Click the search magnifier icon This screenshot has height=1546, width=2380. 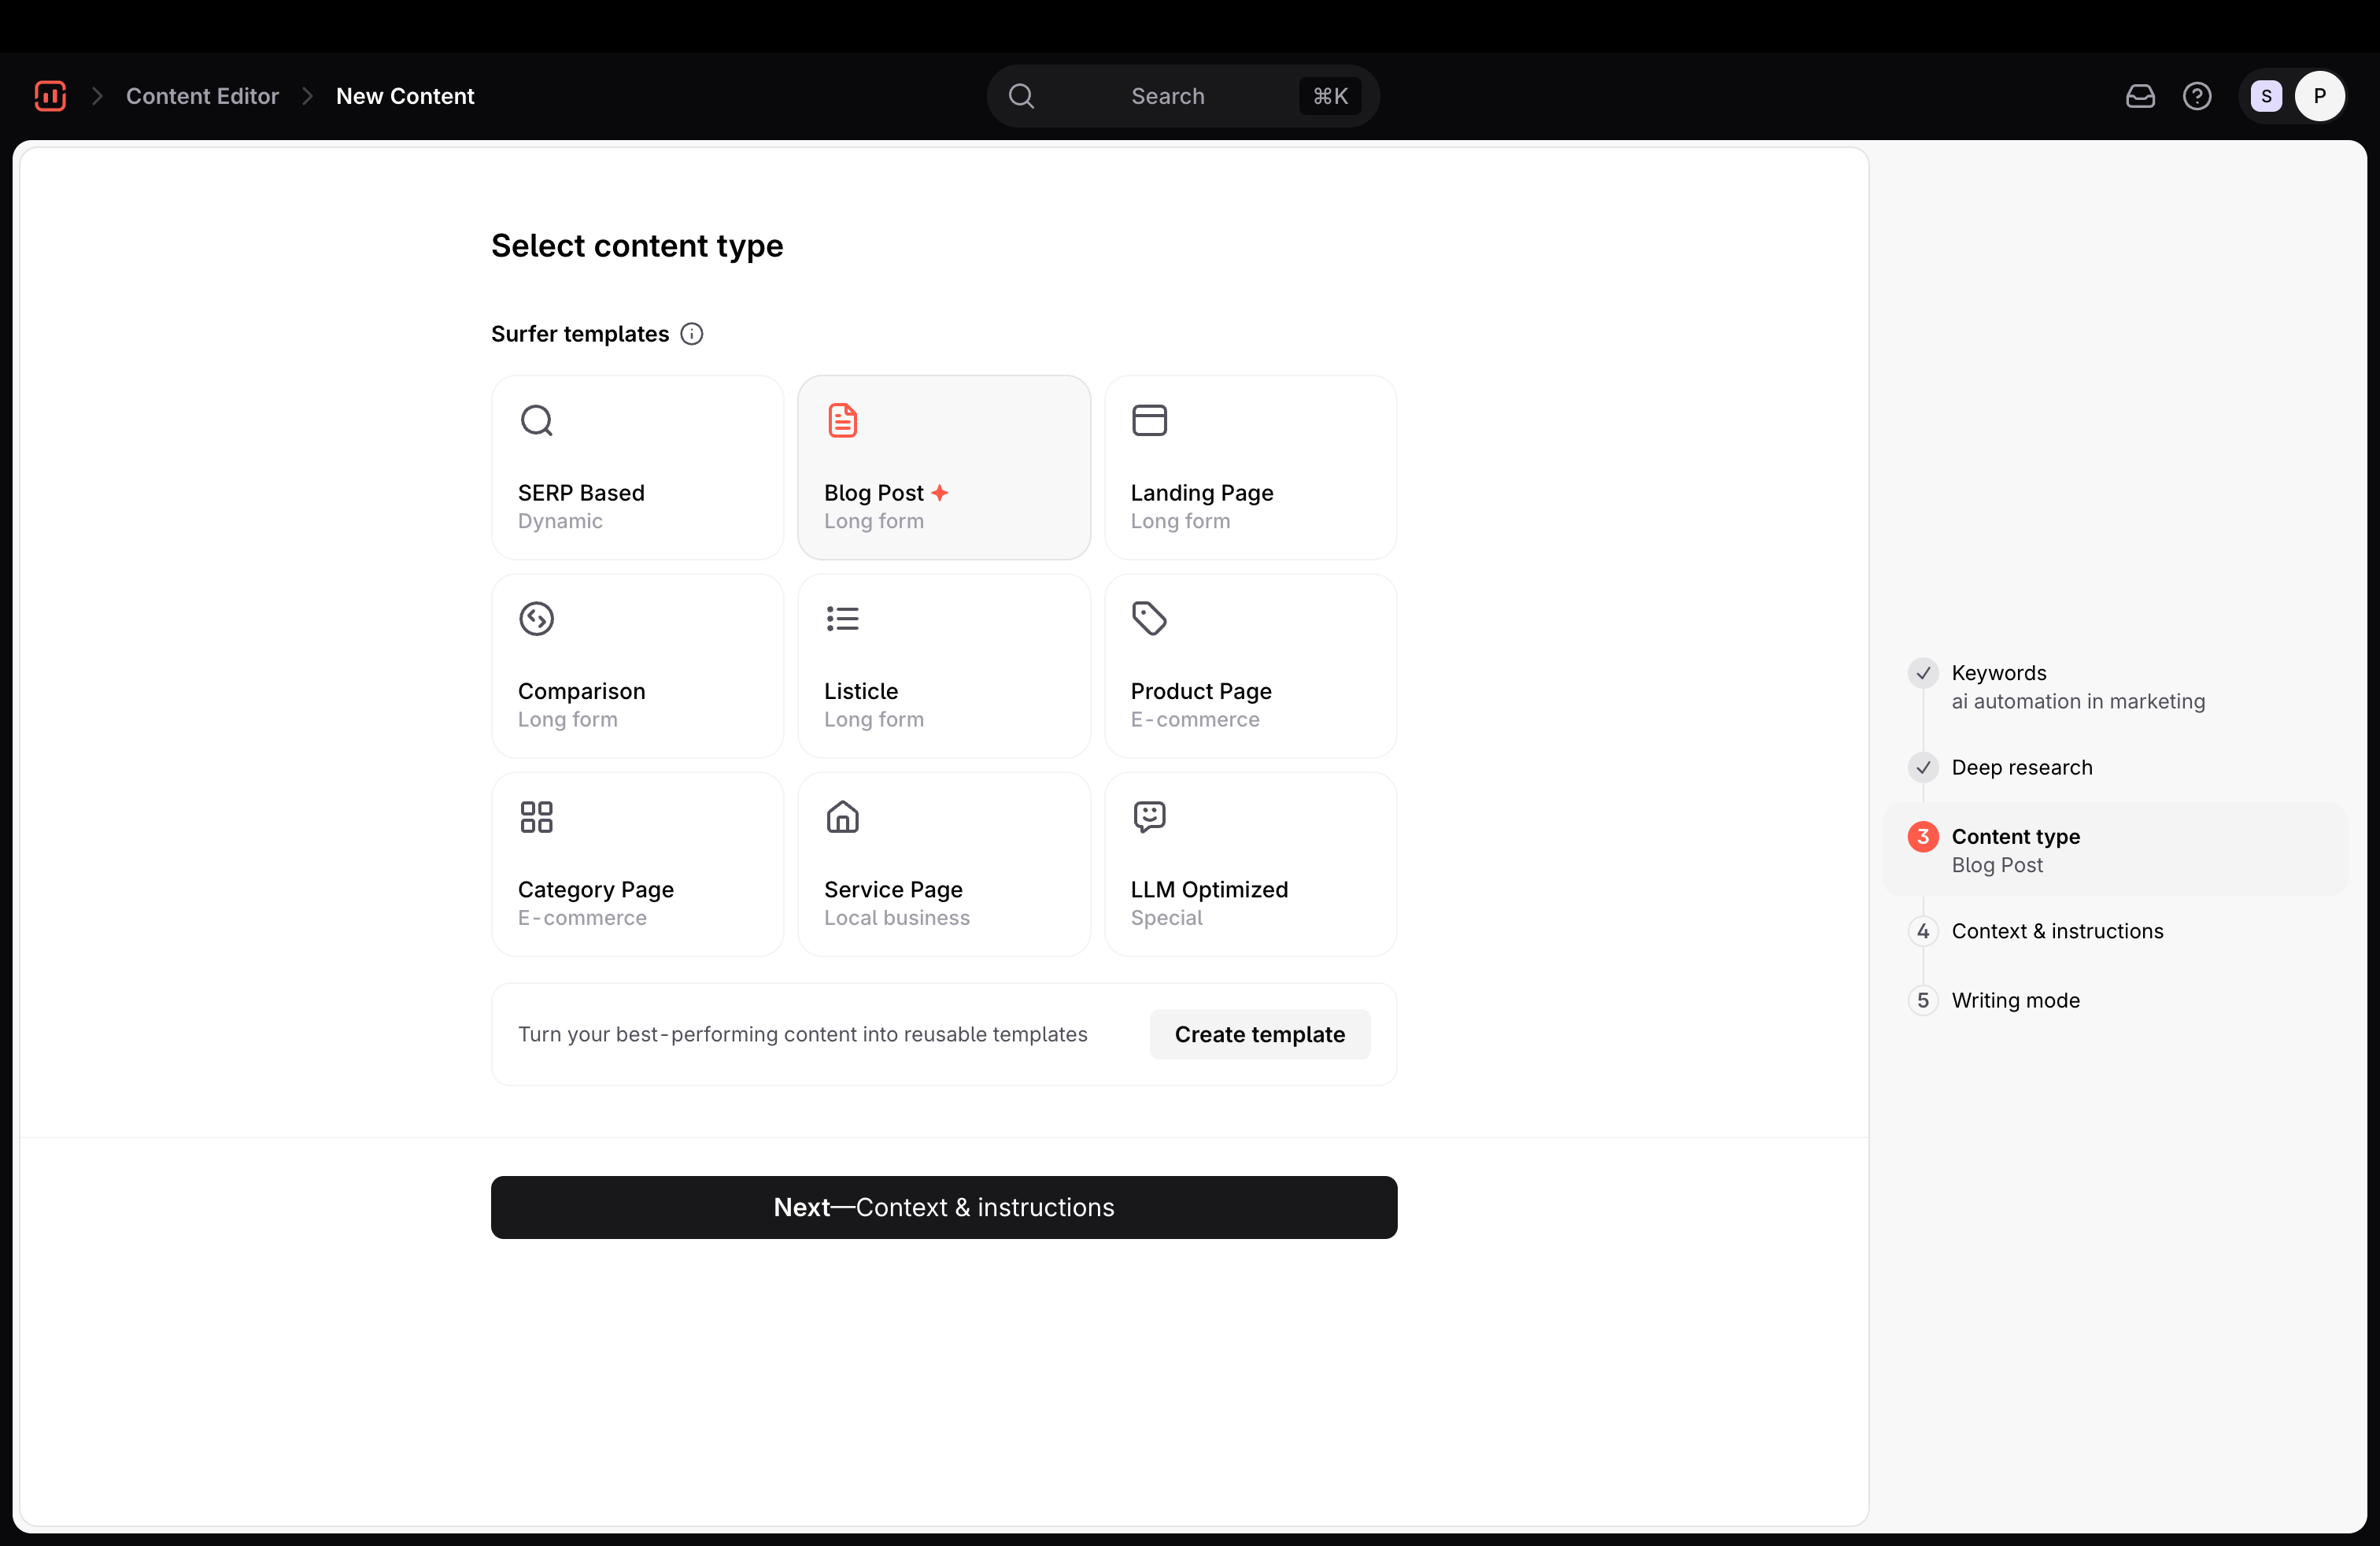coord(1021,96)
